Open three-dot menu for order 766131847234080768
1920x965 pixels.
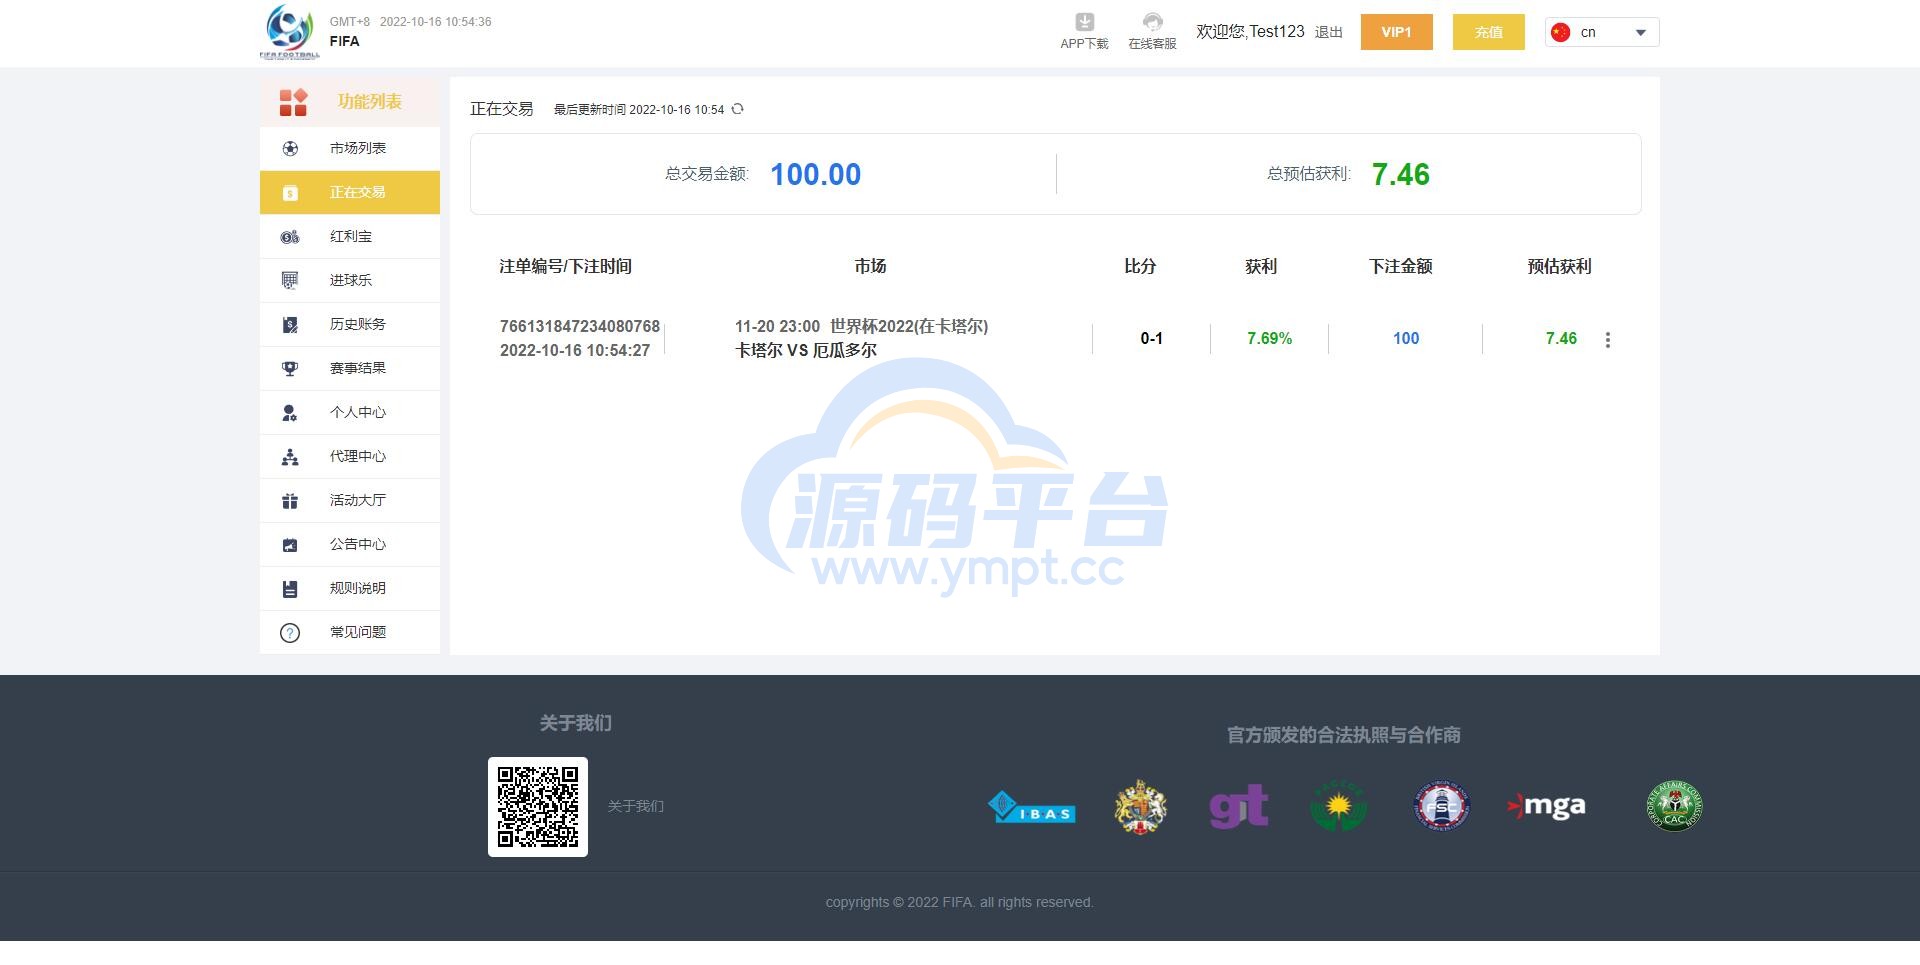tap(1608, 340)
